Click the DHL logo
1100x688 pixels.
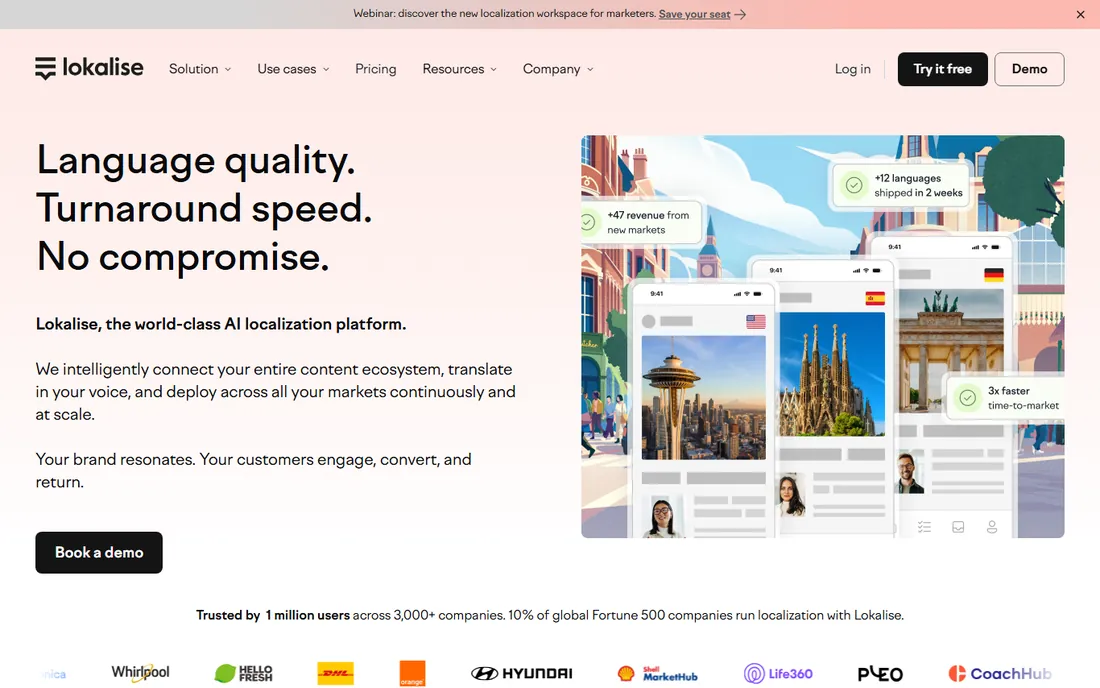click(335, 673)
